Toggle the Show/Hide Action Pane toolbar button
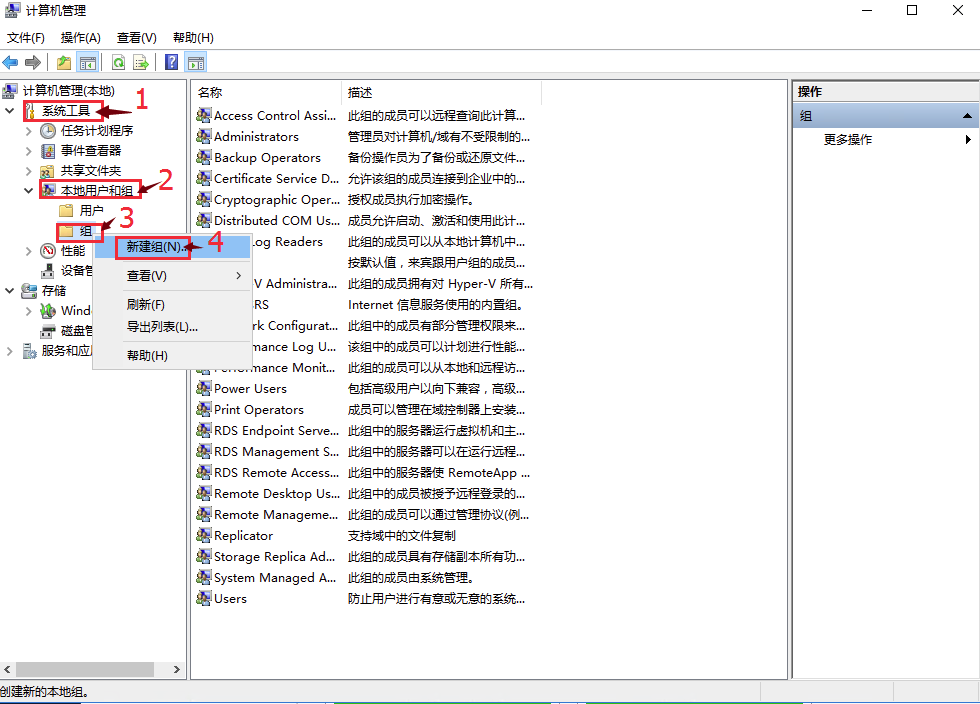 pos(196,62)
